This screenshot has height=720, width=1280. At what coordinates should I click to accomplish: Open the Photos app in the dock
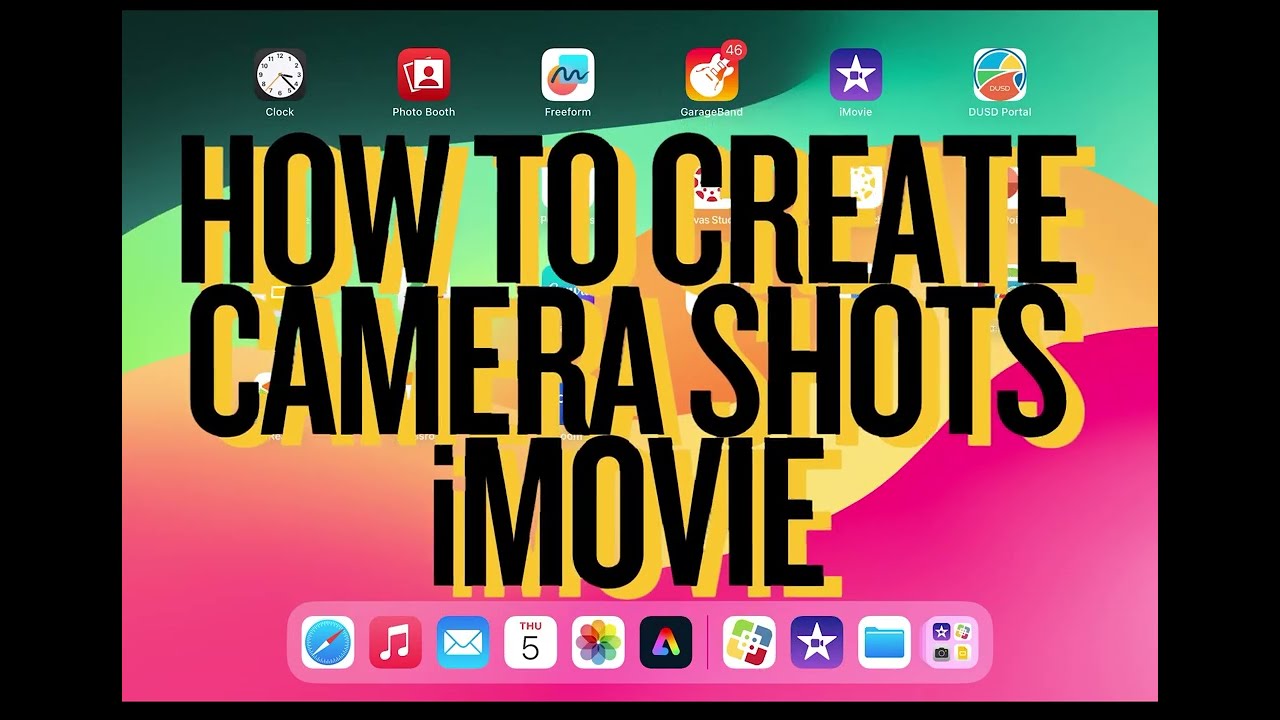click(x=598, y=642)
